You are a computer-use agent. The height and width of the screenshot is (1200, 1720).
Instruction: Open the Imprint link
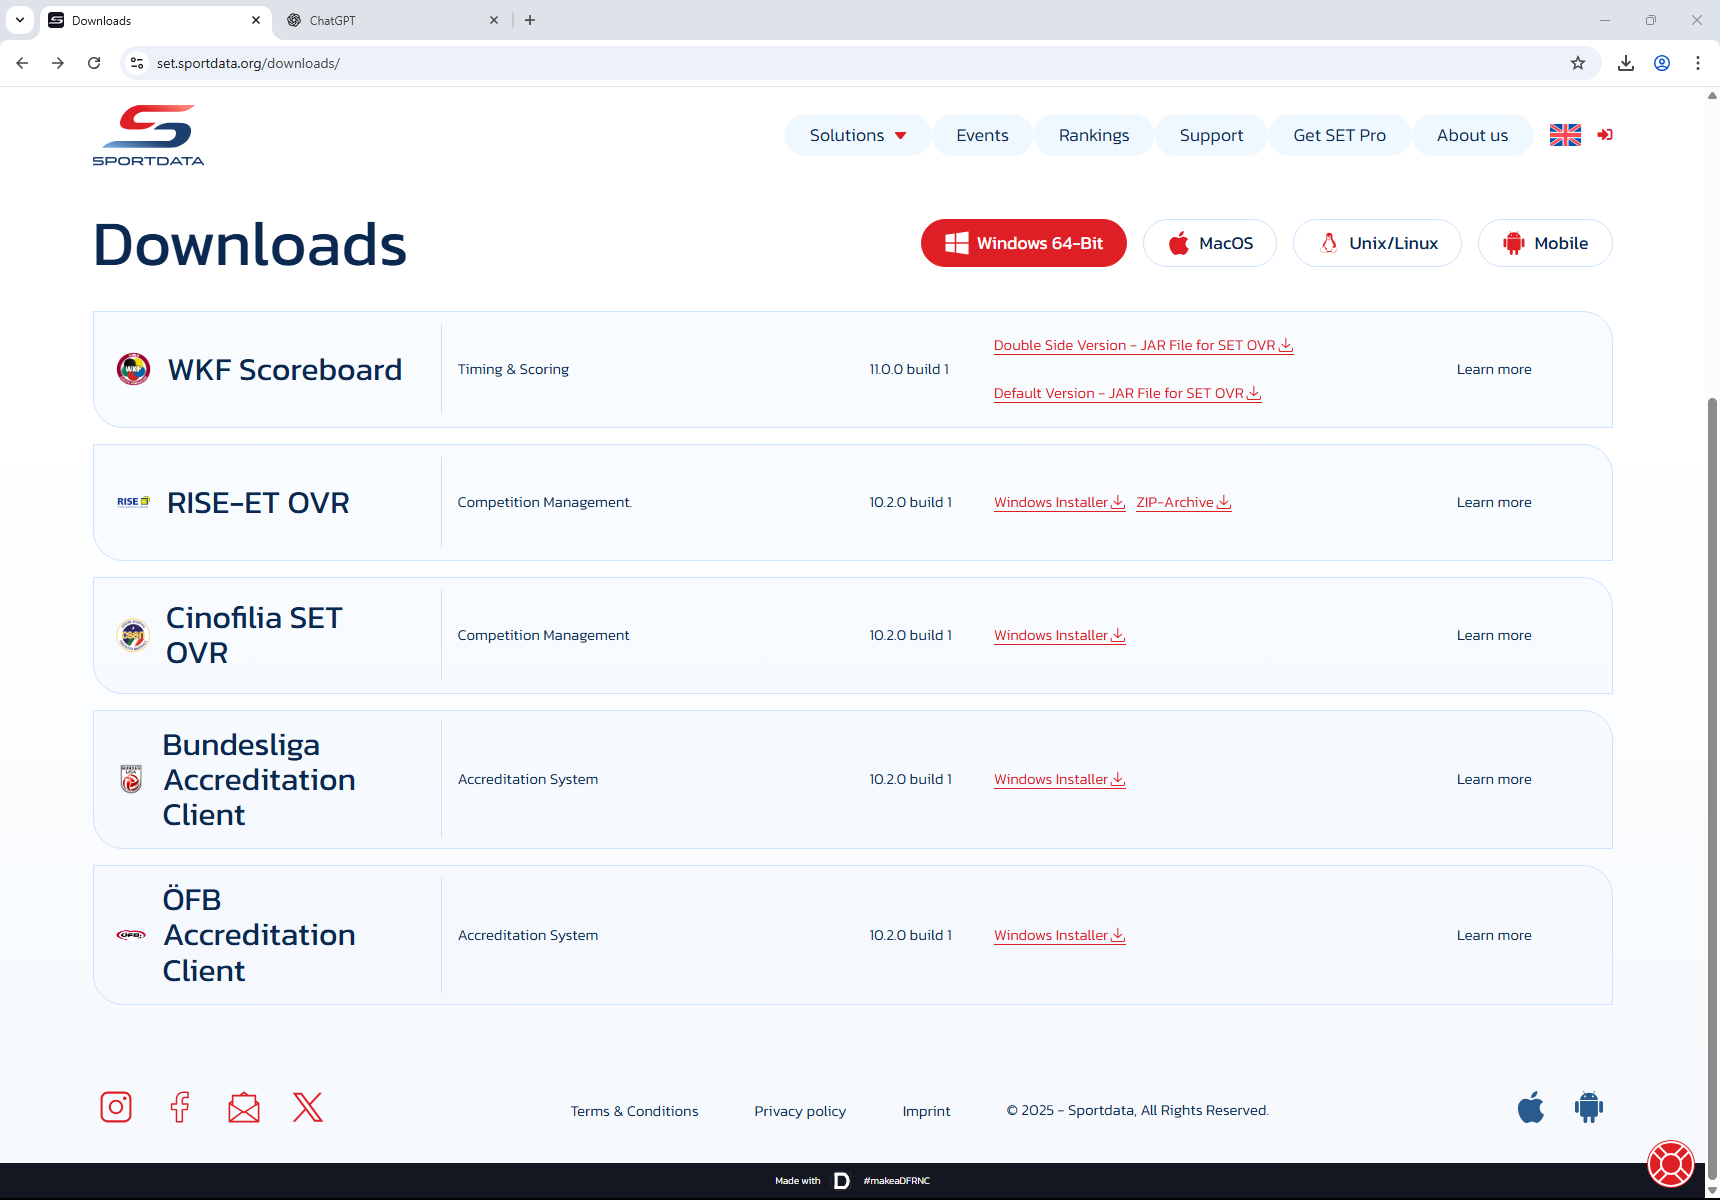click(x=926, y=1111)
